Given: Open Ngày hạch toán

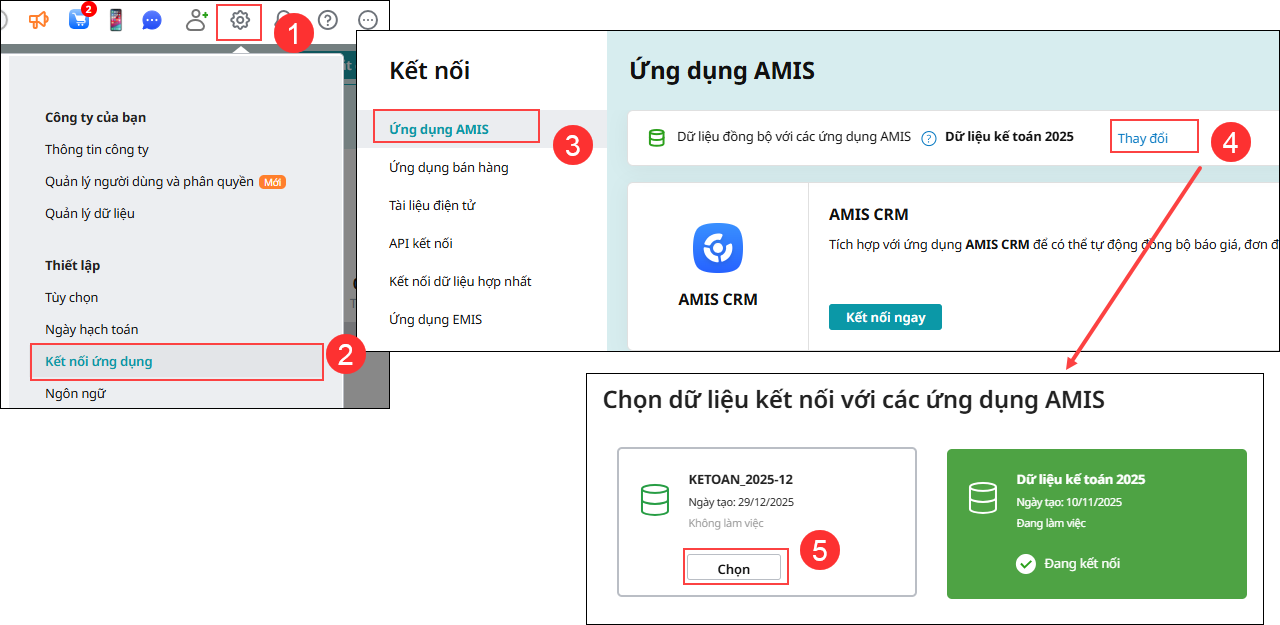Looking at the screenshot, I should coord(92,329).
